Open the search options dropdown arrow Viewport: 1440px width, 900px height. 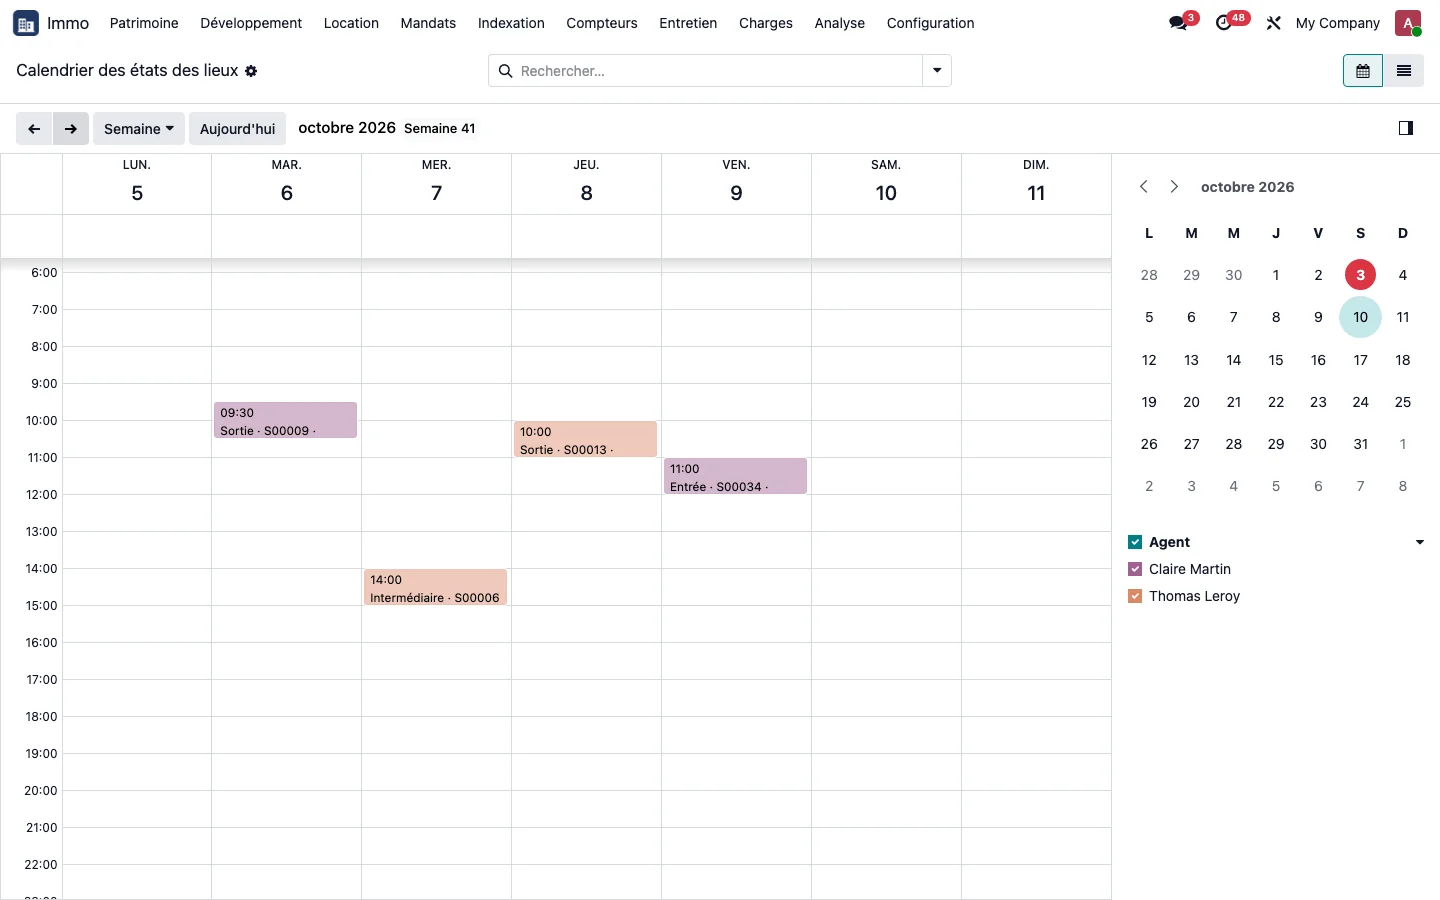937,71
